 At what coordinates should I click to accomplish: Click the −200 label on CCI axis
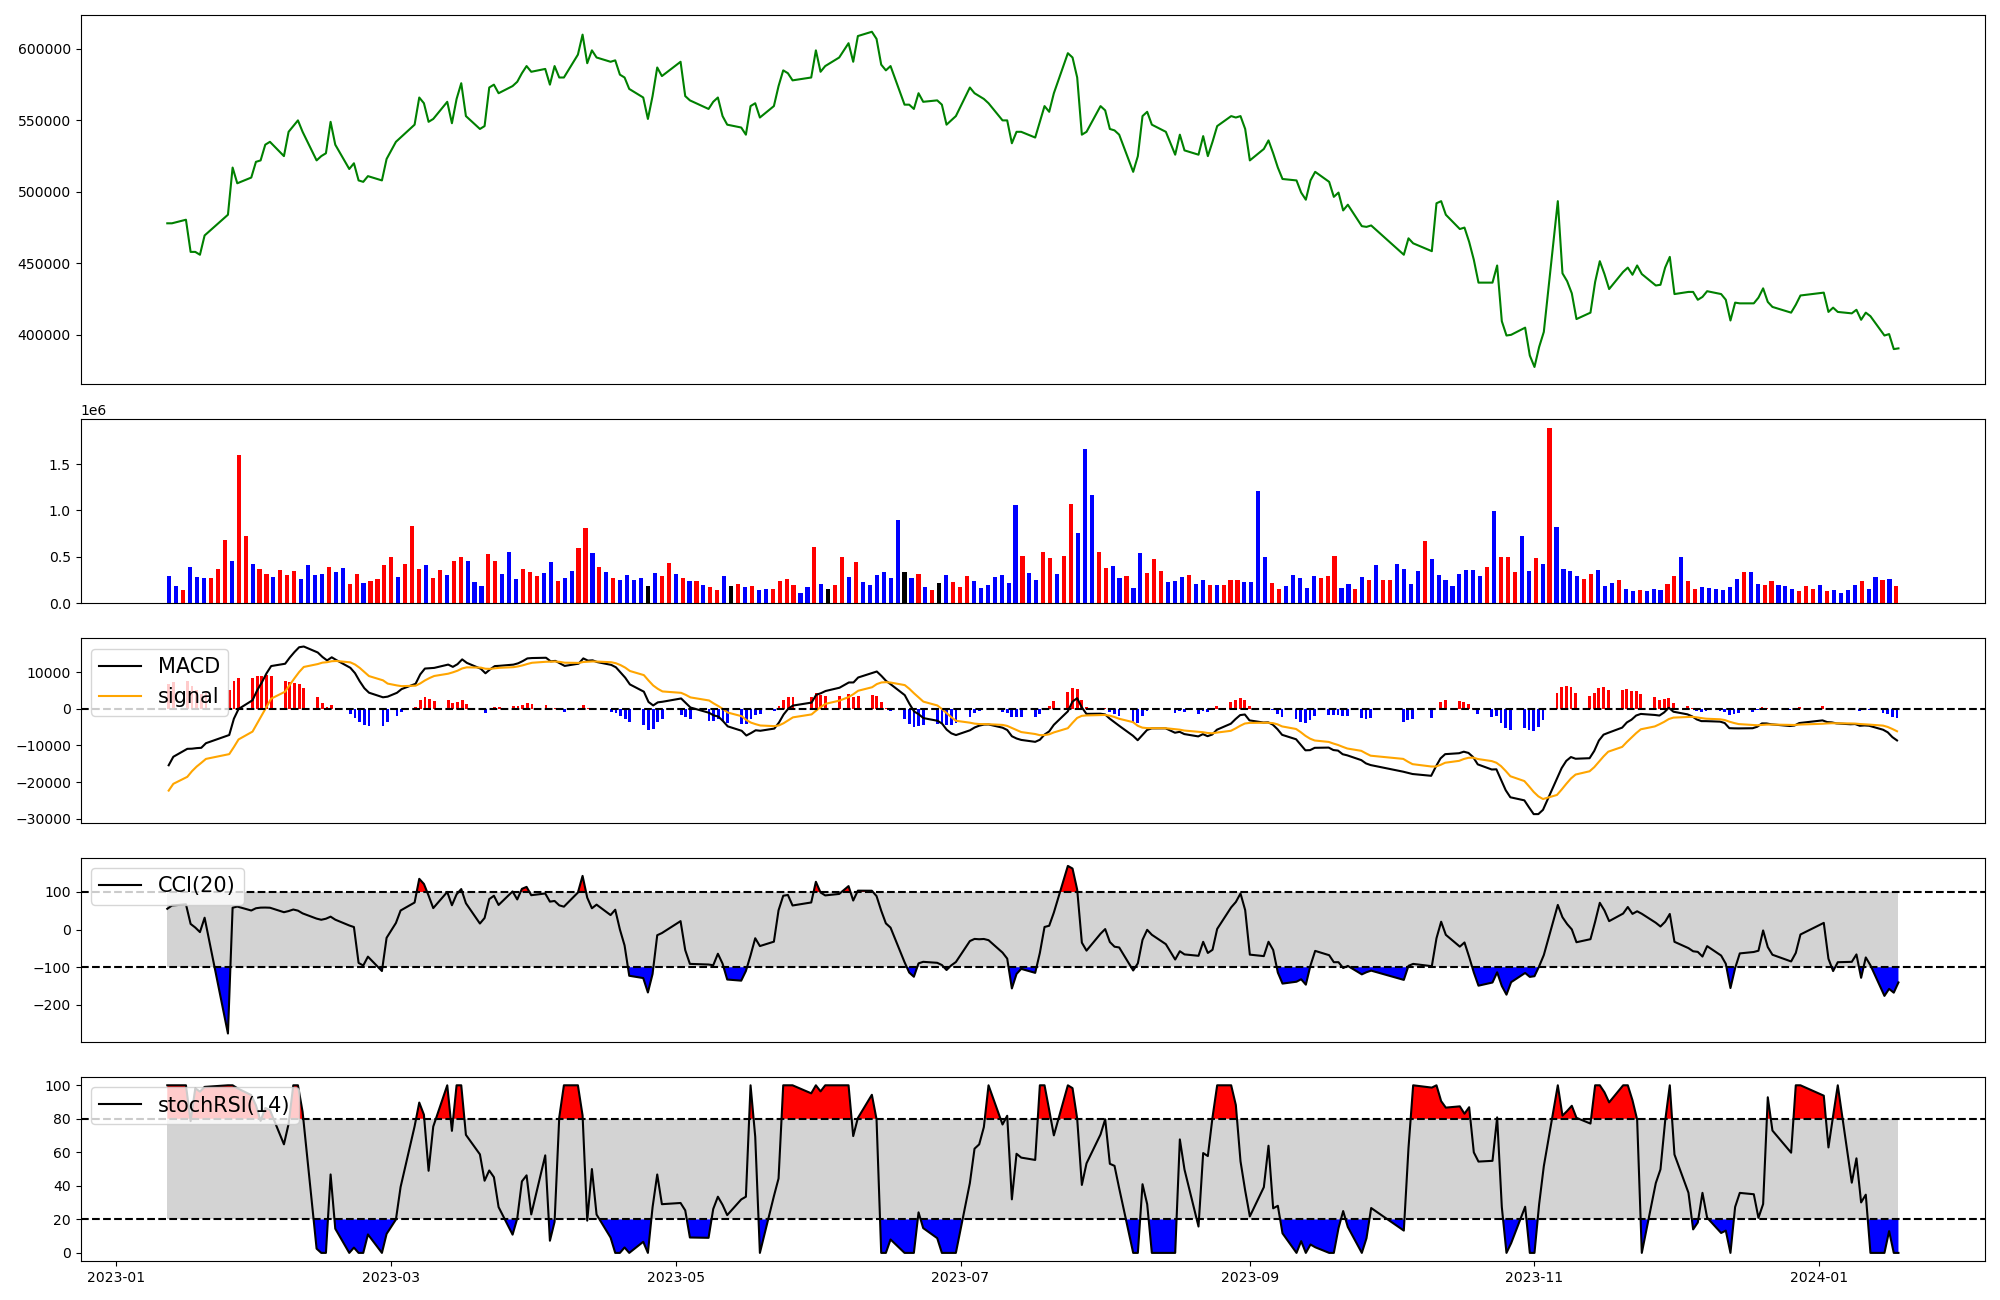click(x=51, y=1006)
